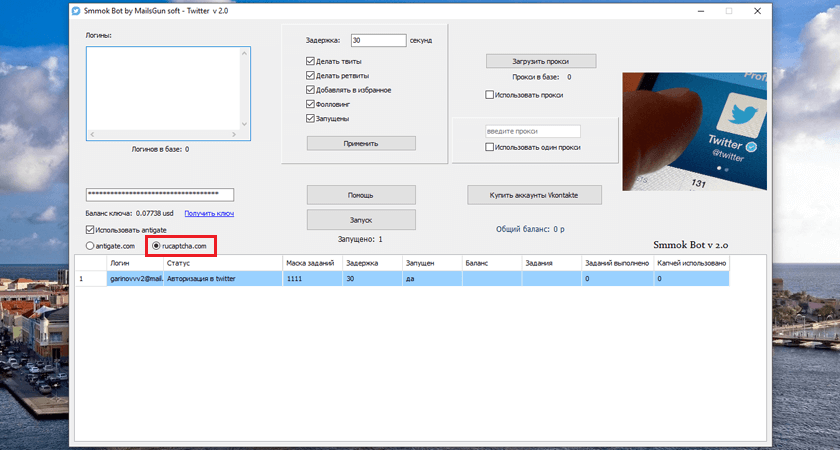Uncheck 'Использовать antigate' checkbox
The width and height of the screenshot is (840, 450).
pyautogui.click(x=89, y=230)
